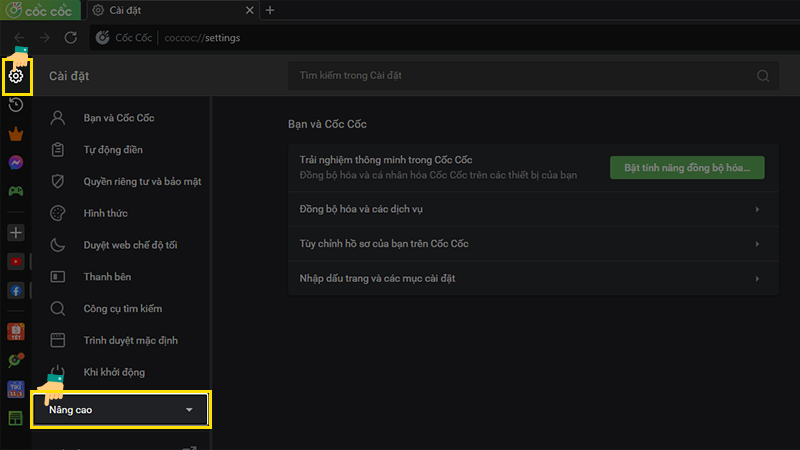Open the Tự động điền section

pyautogui.click(x=121, y=149)
